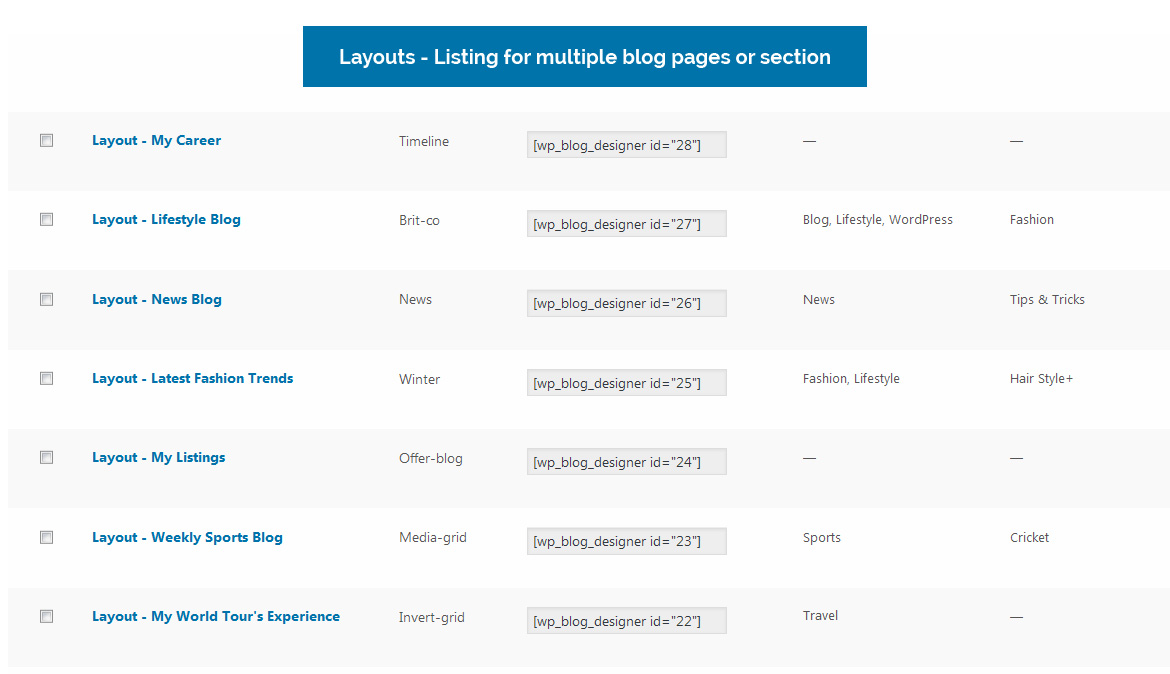1170x674 pixels.
Task: Open Layout - Latest Fashion Trends
Action: 193,378
